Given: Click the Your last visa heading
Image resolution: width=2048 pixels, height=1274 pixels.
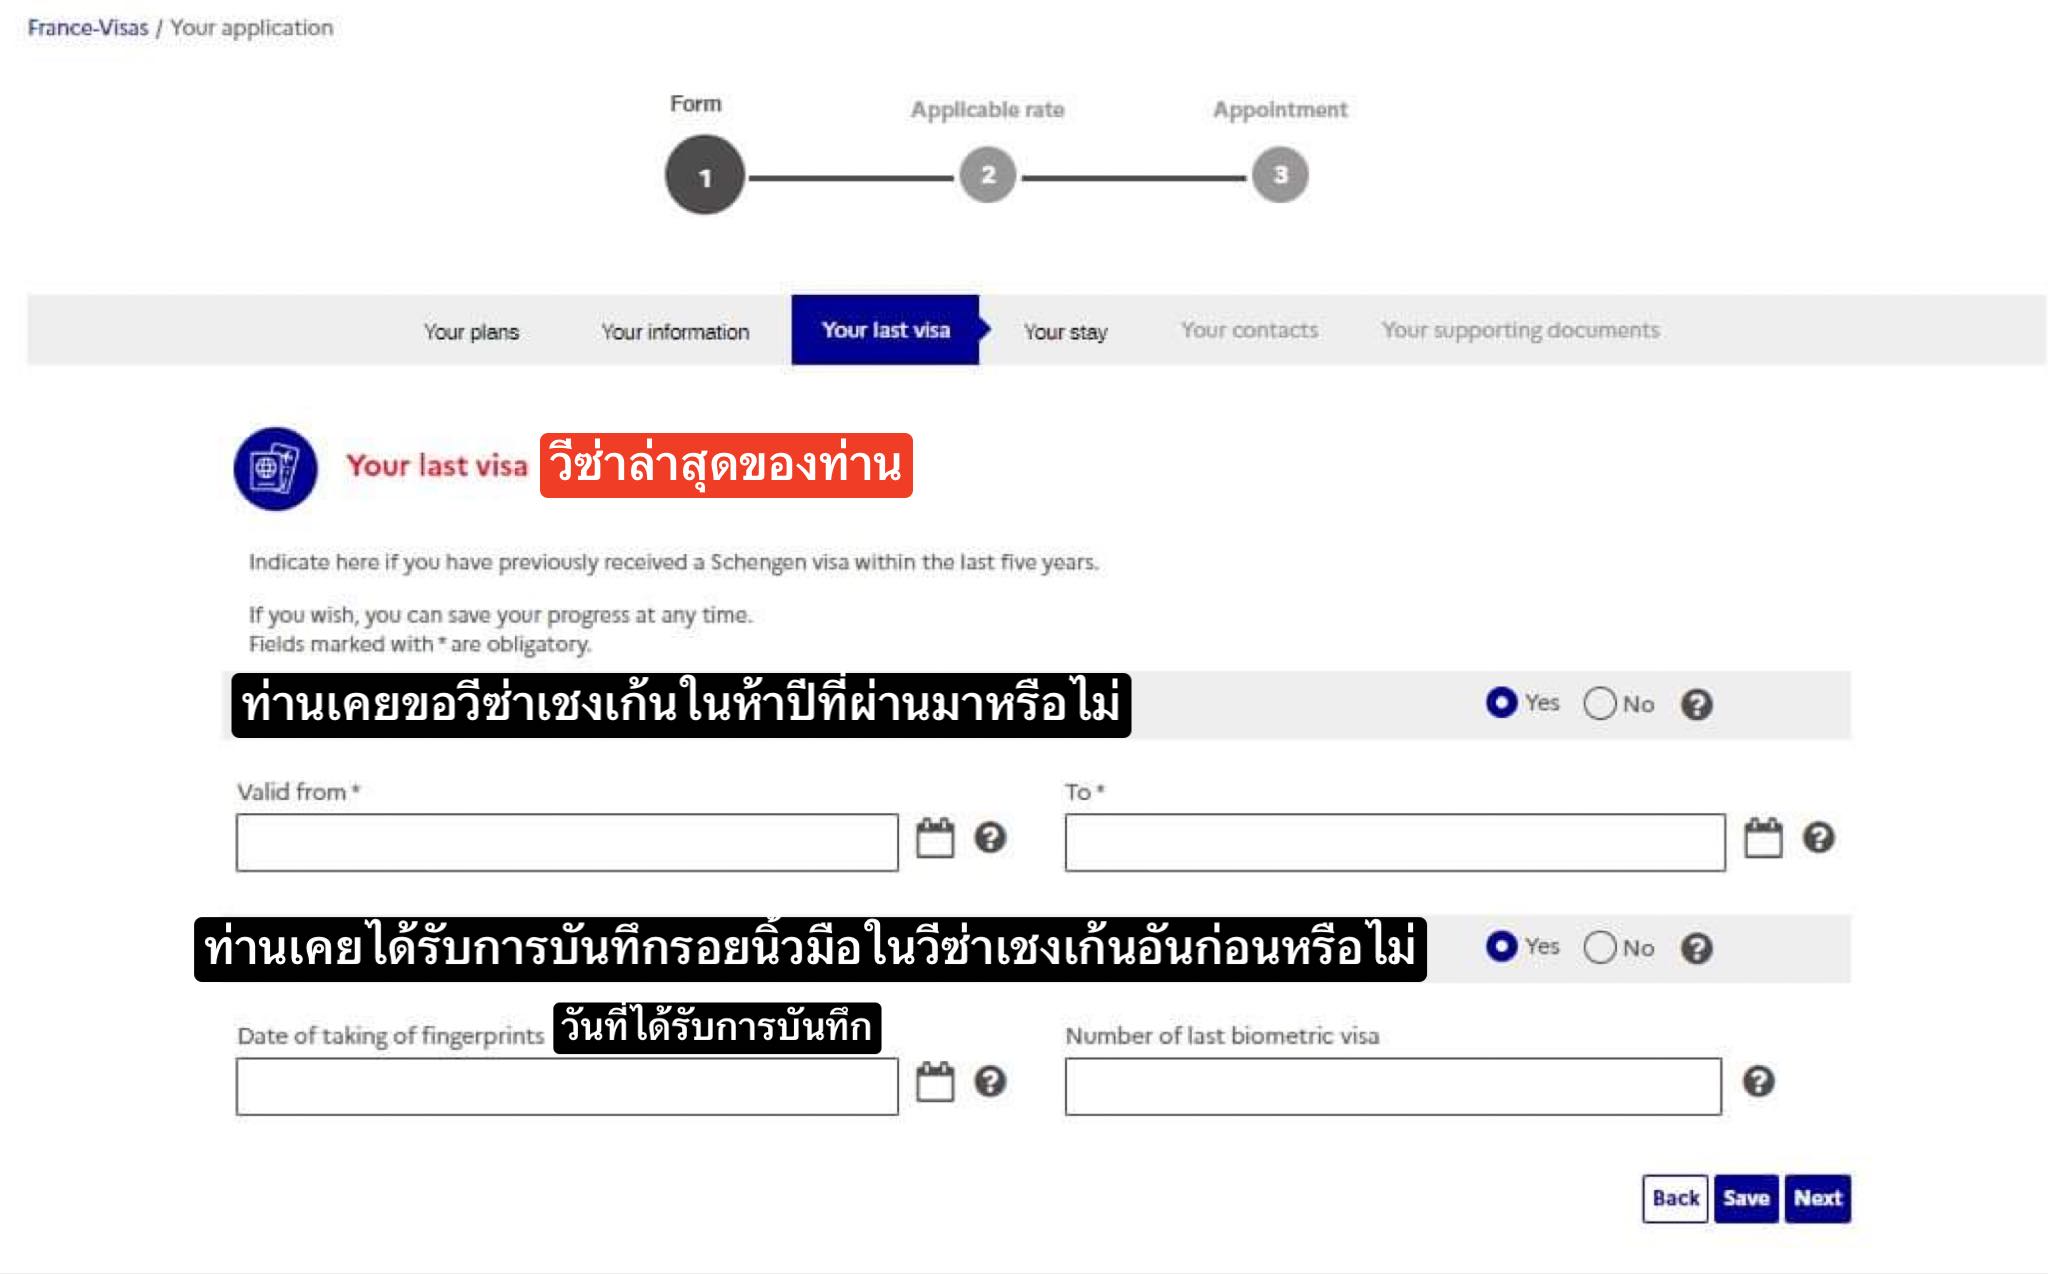Looking at the screenshot, I should pos(436,466).
